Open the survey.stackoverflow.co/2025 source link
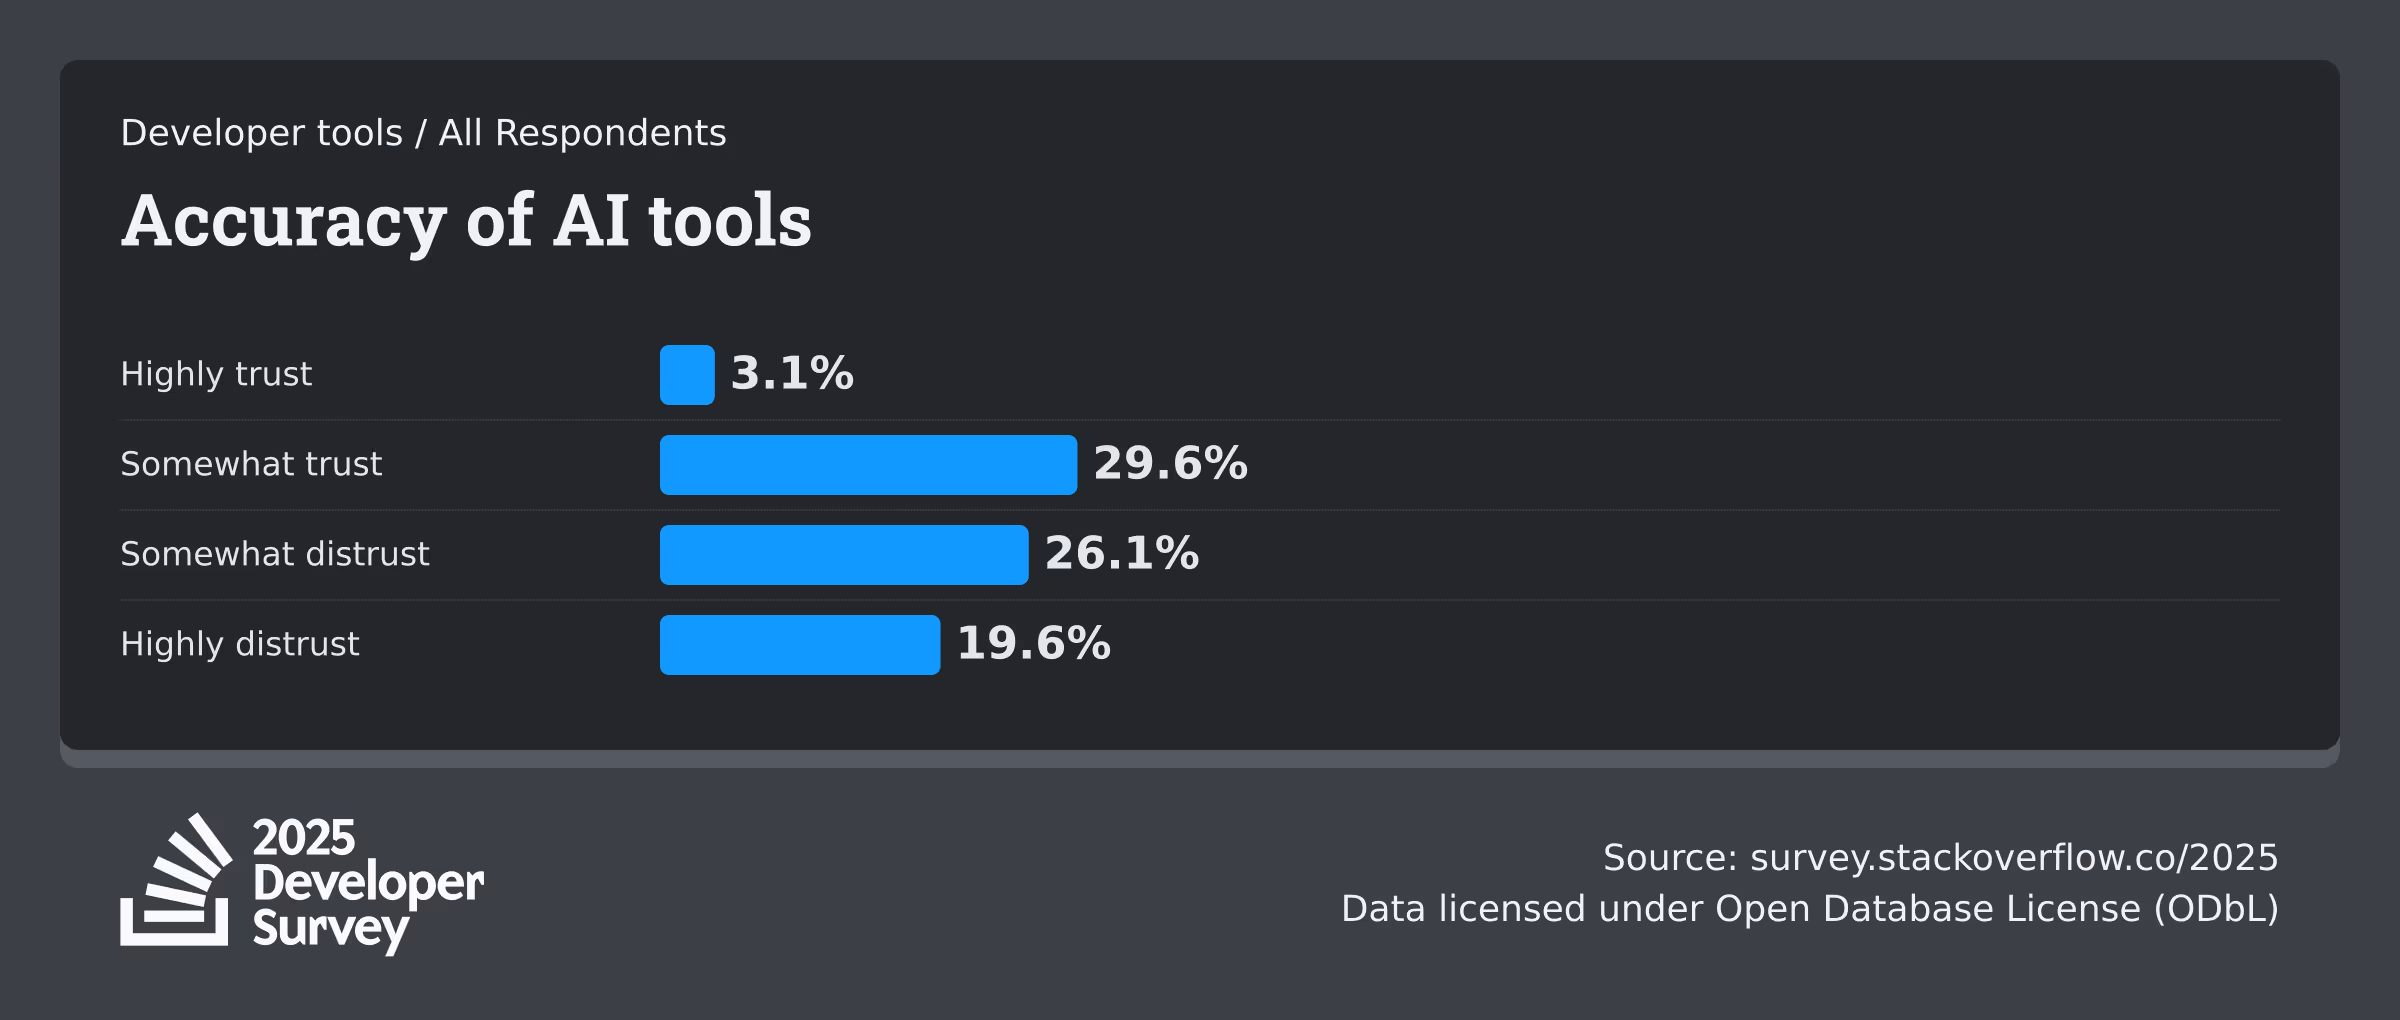2400x1020 pixels. pyautogui.click(x=2014, y=858)
